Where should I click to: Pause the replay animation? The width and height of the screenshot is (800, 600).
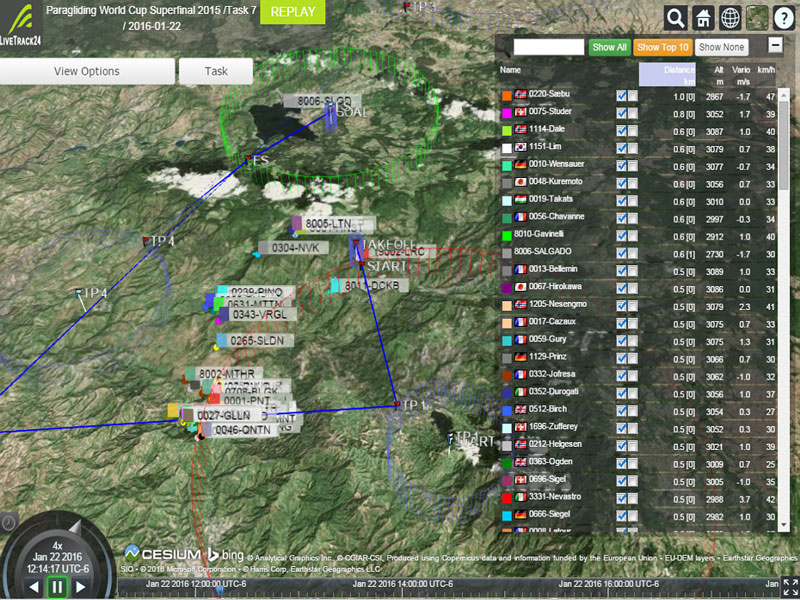pyautogui.click(x=57, y=586)
